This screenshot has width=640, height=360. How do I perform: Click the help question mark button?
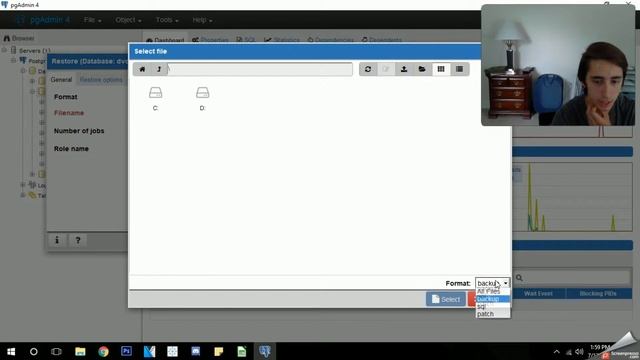(x=78, y=240)
